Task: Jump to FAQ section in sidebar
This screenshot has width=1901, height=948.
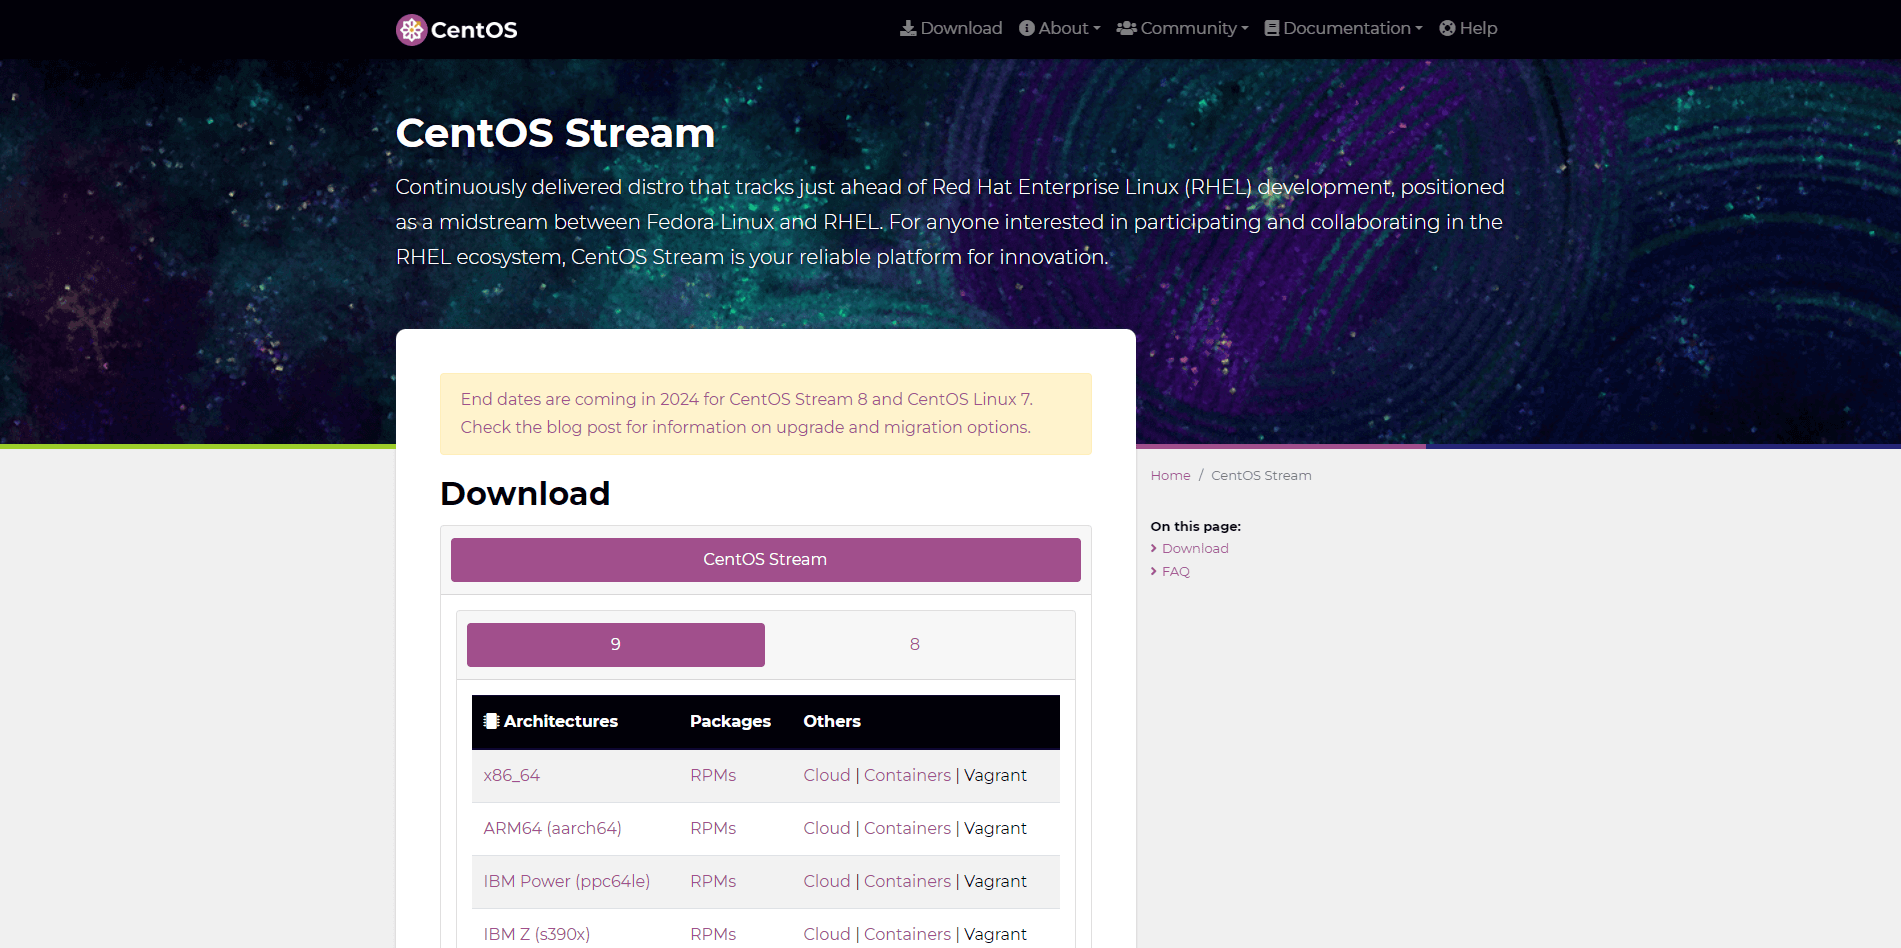Action: [1176, 571]
